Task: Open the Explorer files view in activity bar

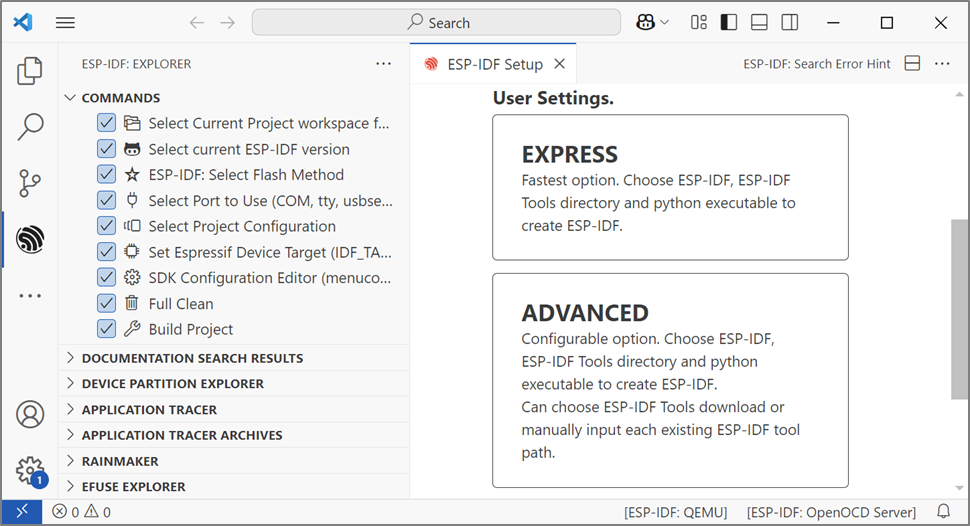Action: [x=30, y=71]
